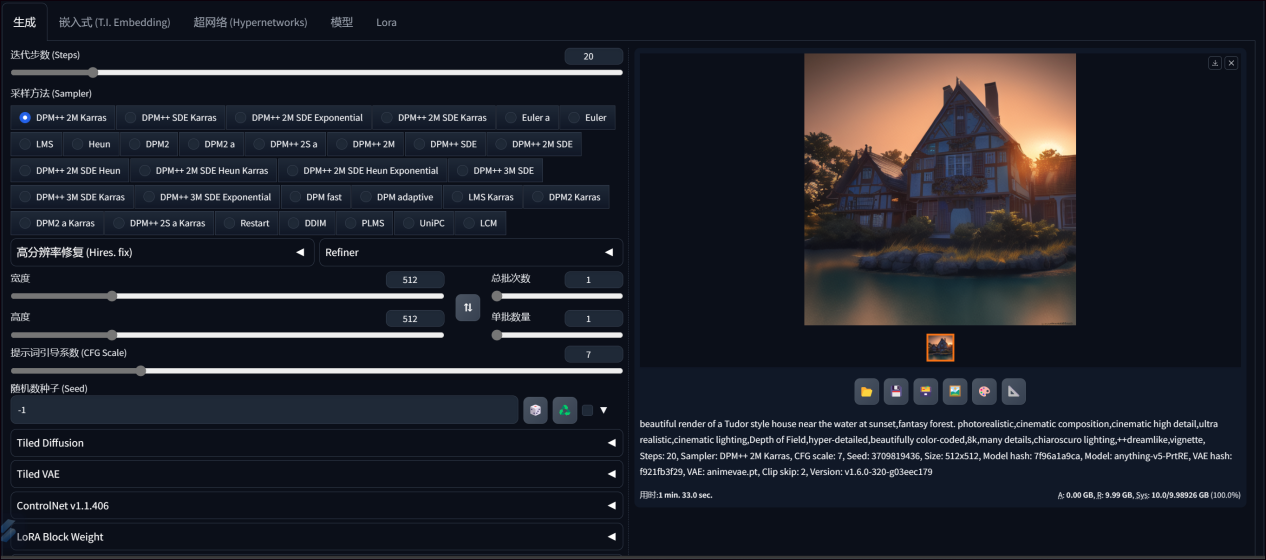Click the CFG Scale slider track
The height and width of the screenshot is (560, 1266).
pos(316,371)
